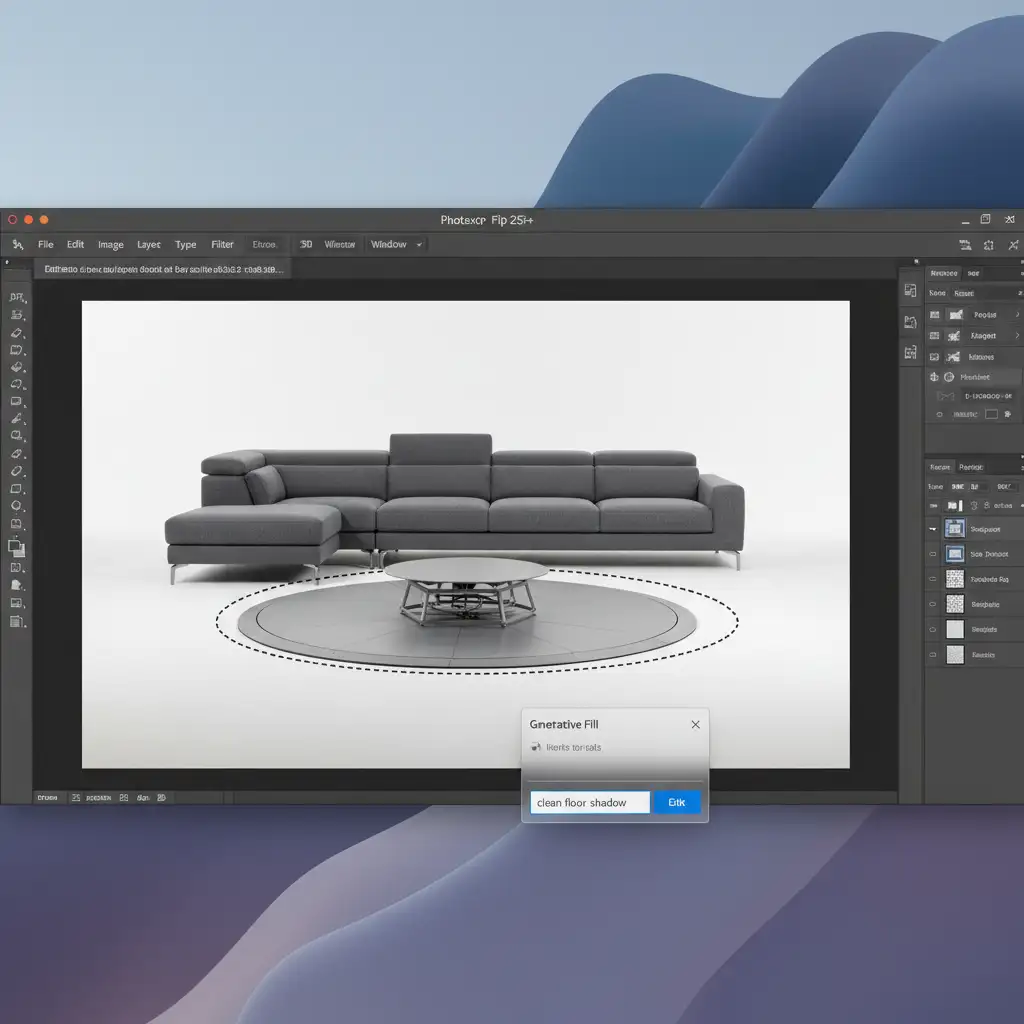
Task: Click the bottom icon in the collapsed panel strip
Action: click(x=910, y=352)
